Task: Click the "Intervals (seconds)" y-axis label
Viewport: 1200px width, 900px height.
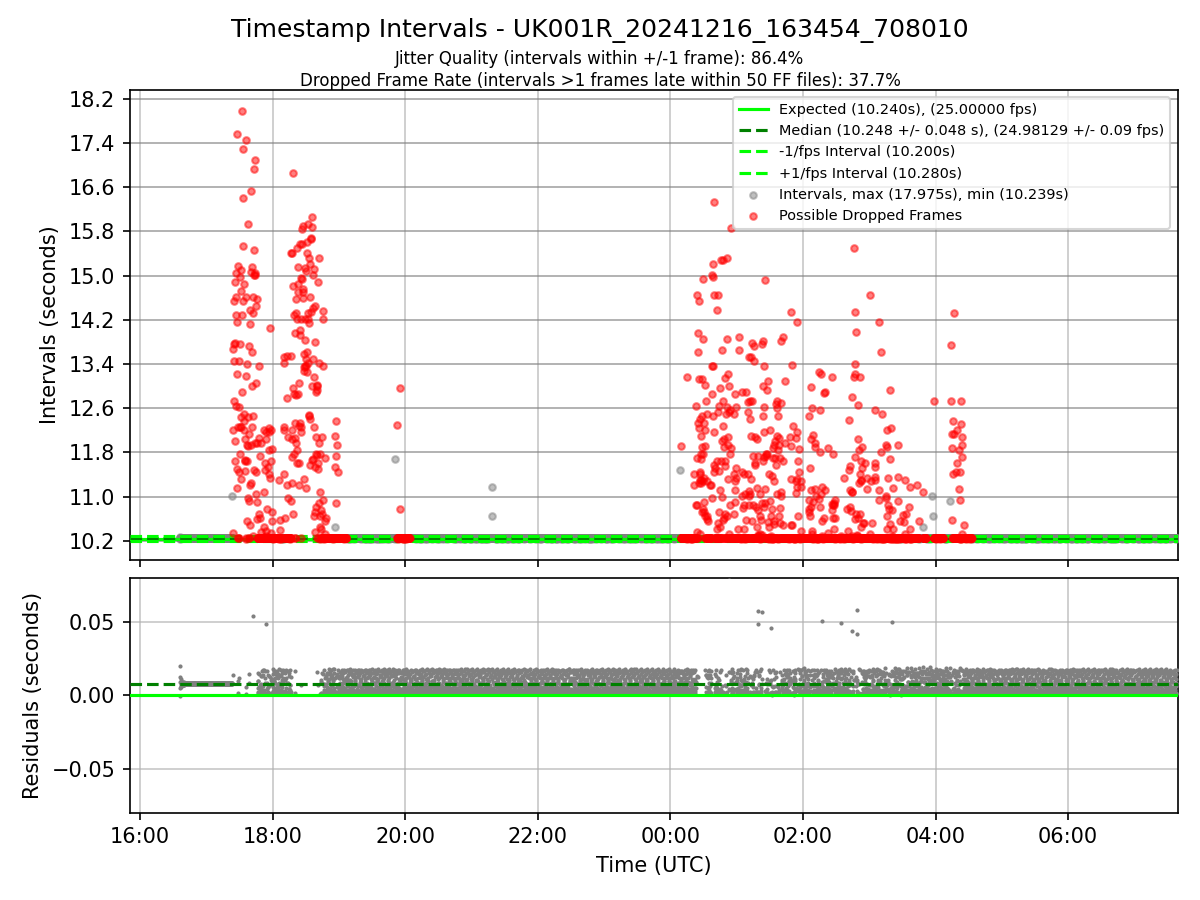Action: click(x=49, y=326)
